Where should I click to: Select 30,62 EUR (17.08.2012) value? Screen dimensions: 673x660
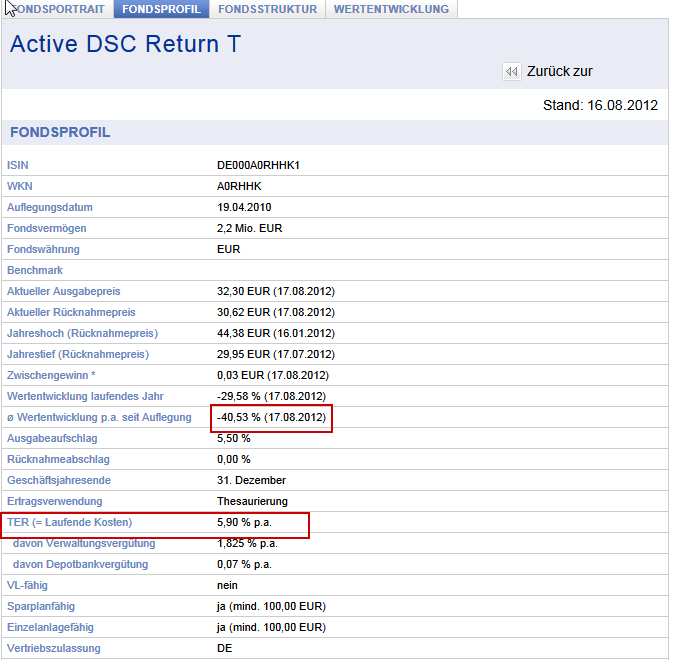tap(276, 312)
